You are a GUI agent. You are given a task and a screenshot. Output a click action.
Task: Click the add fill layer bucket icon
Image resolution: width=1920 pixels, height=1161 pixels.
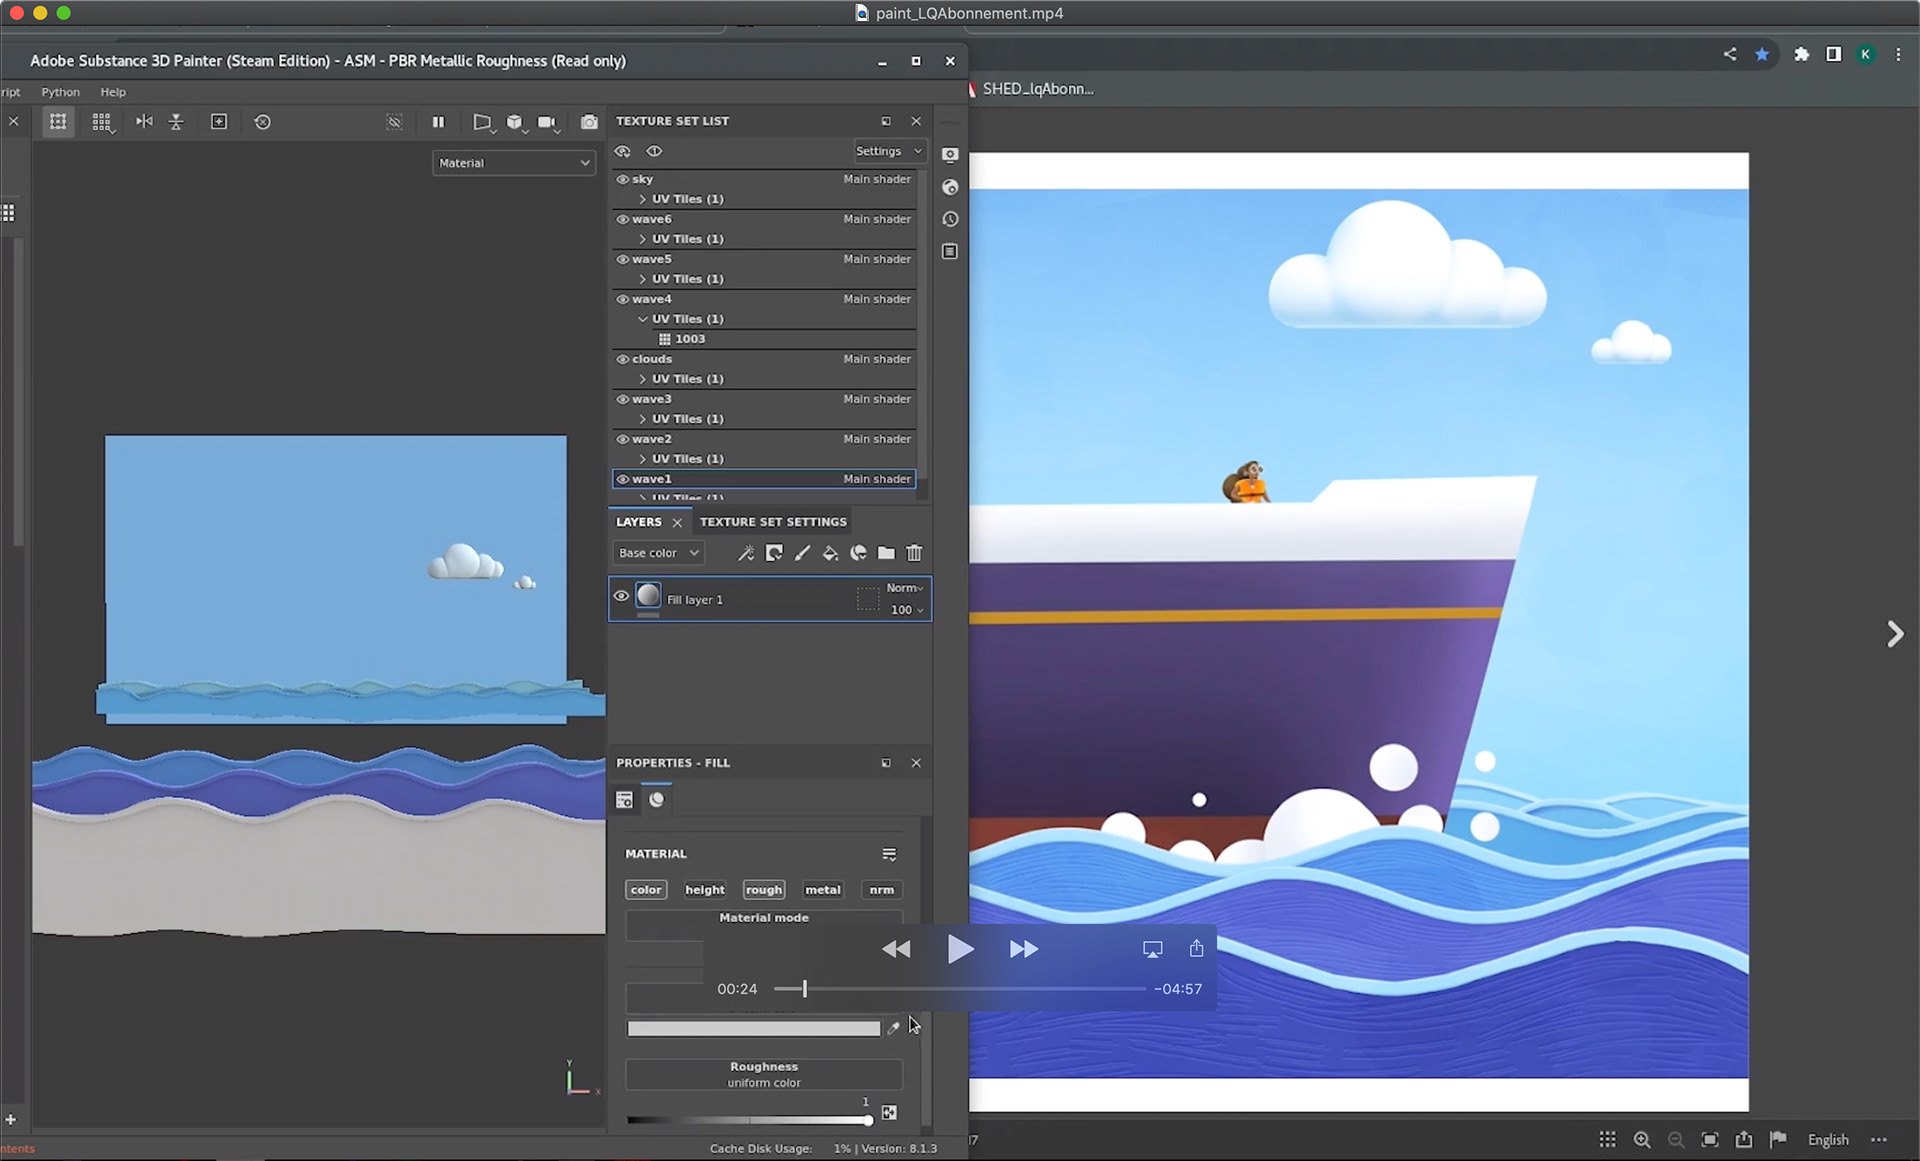click(x=830, y=553)
